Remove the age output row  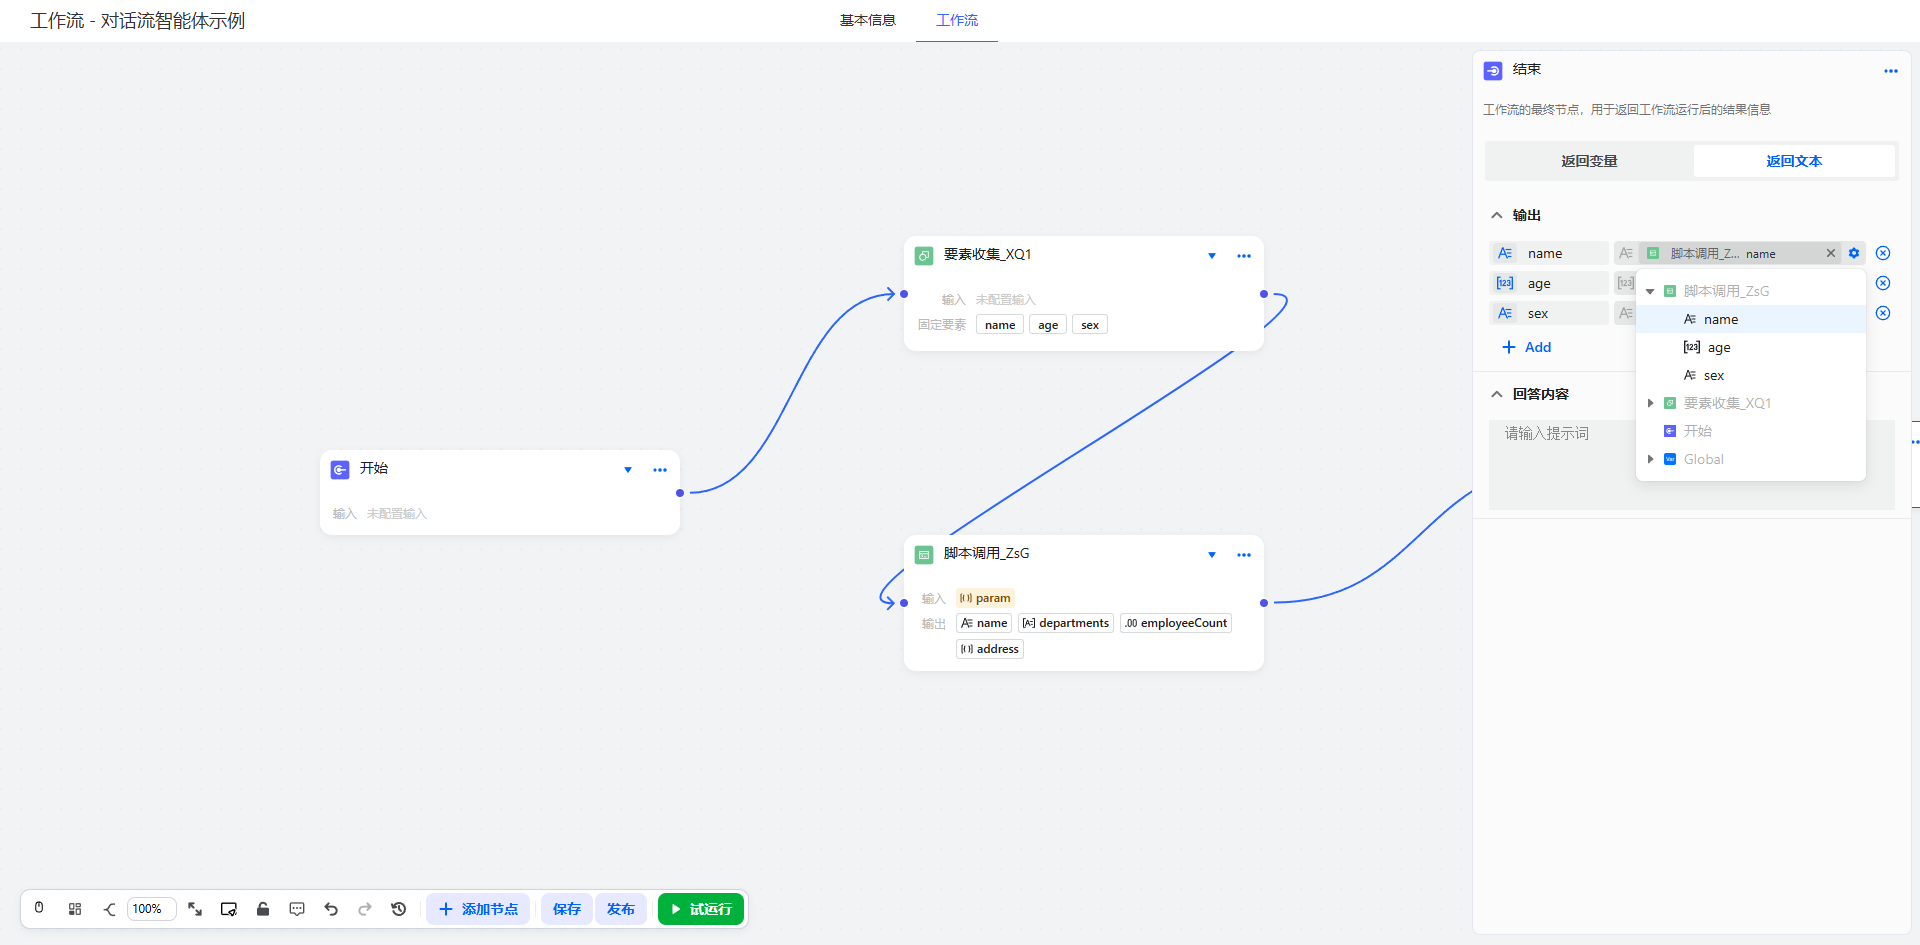pos(1883,283)
